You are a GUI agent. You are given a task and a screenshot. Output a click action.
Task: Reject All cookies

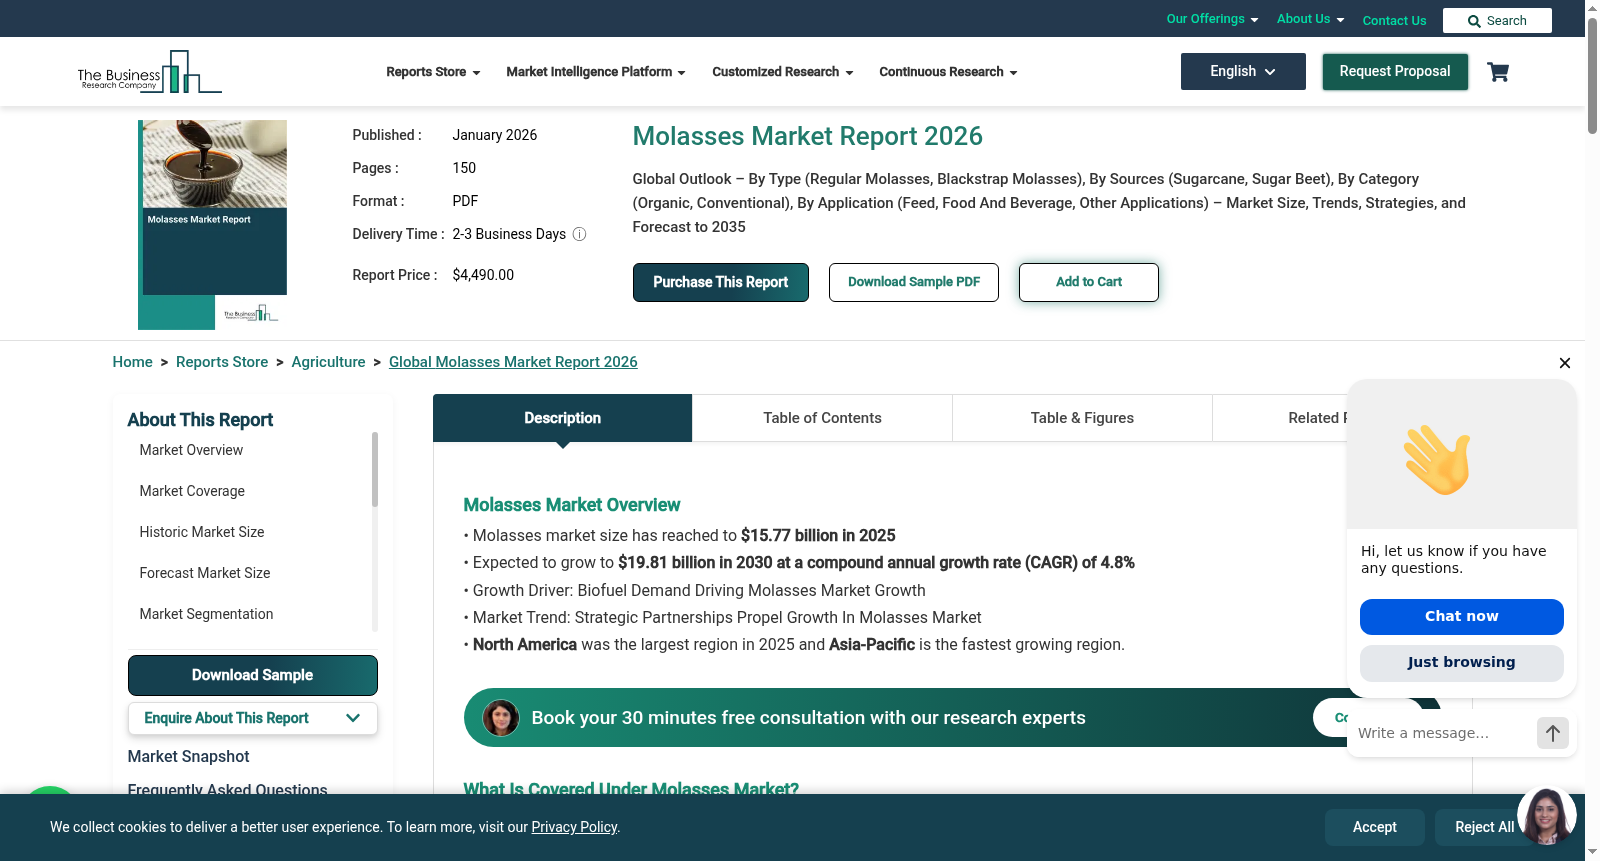click(x=1484, y=827)
